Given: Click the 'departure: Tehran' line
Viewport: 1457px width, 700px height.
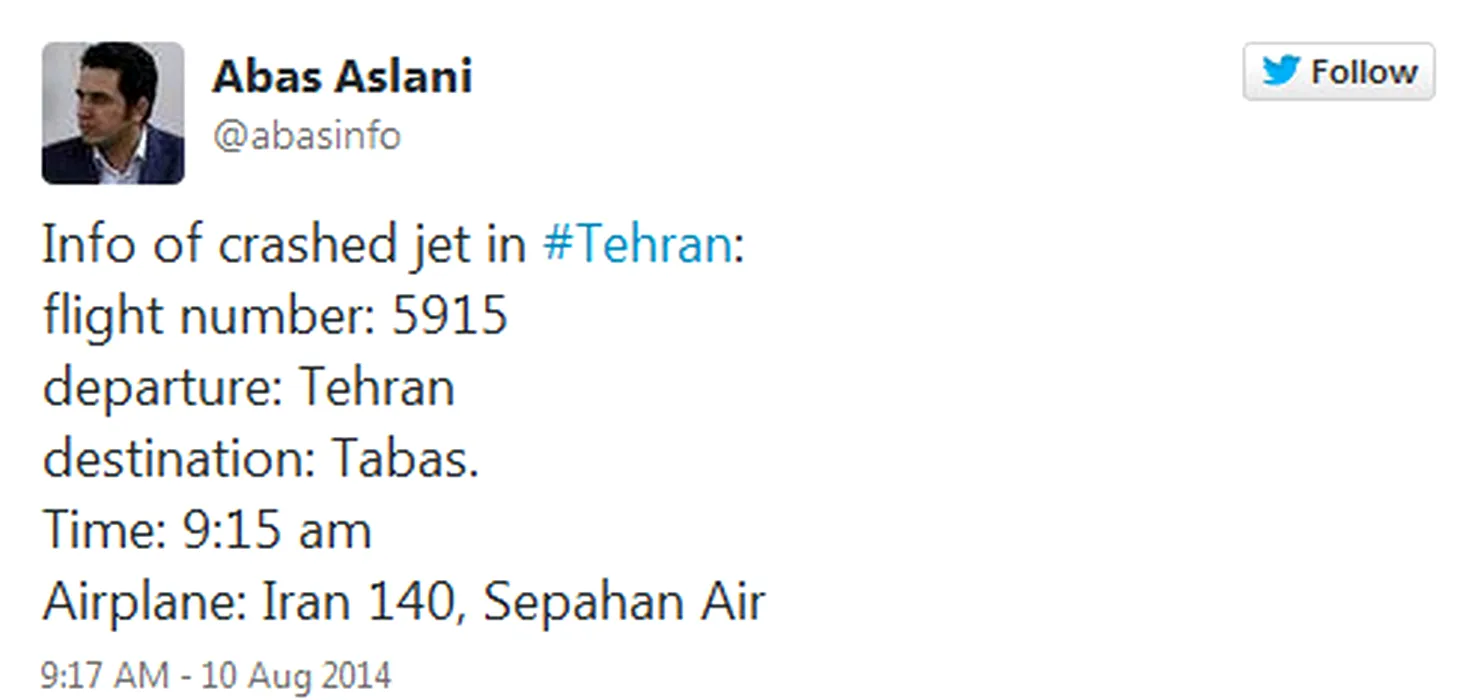Looking at the screenshot, I should point(248,389).
